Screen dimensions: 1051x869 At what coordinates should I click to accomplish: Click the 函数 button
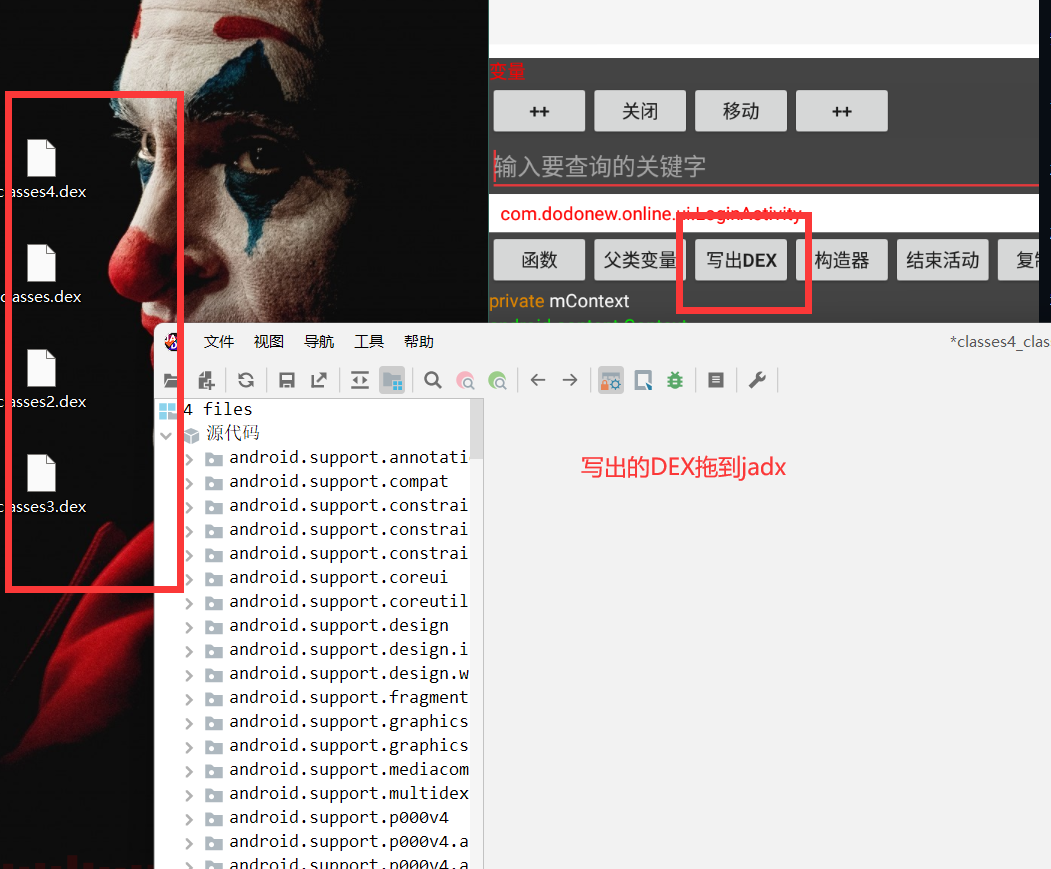click(x=539, y=259)
